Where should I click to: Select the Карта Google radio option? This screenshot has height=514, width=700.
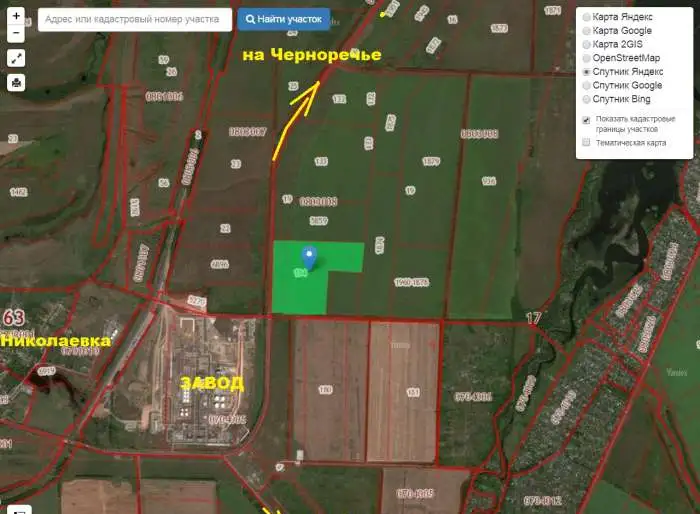click(587, 31)
